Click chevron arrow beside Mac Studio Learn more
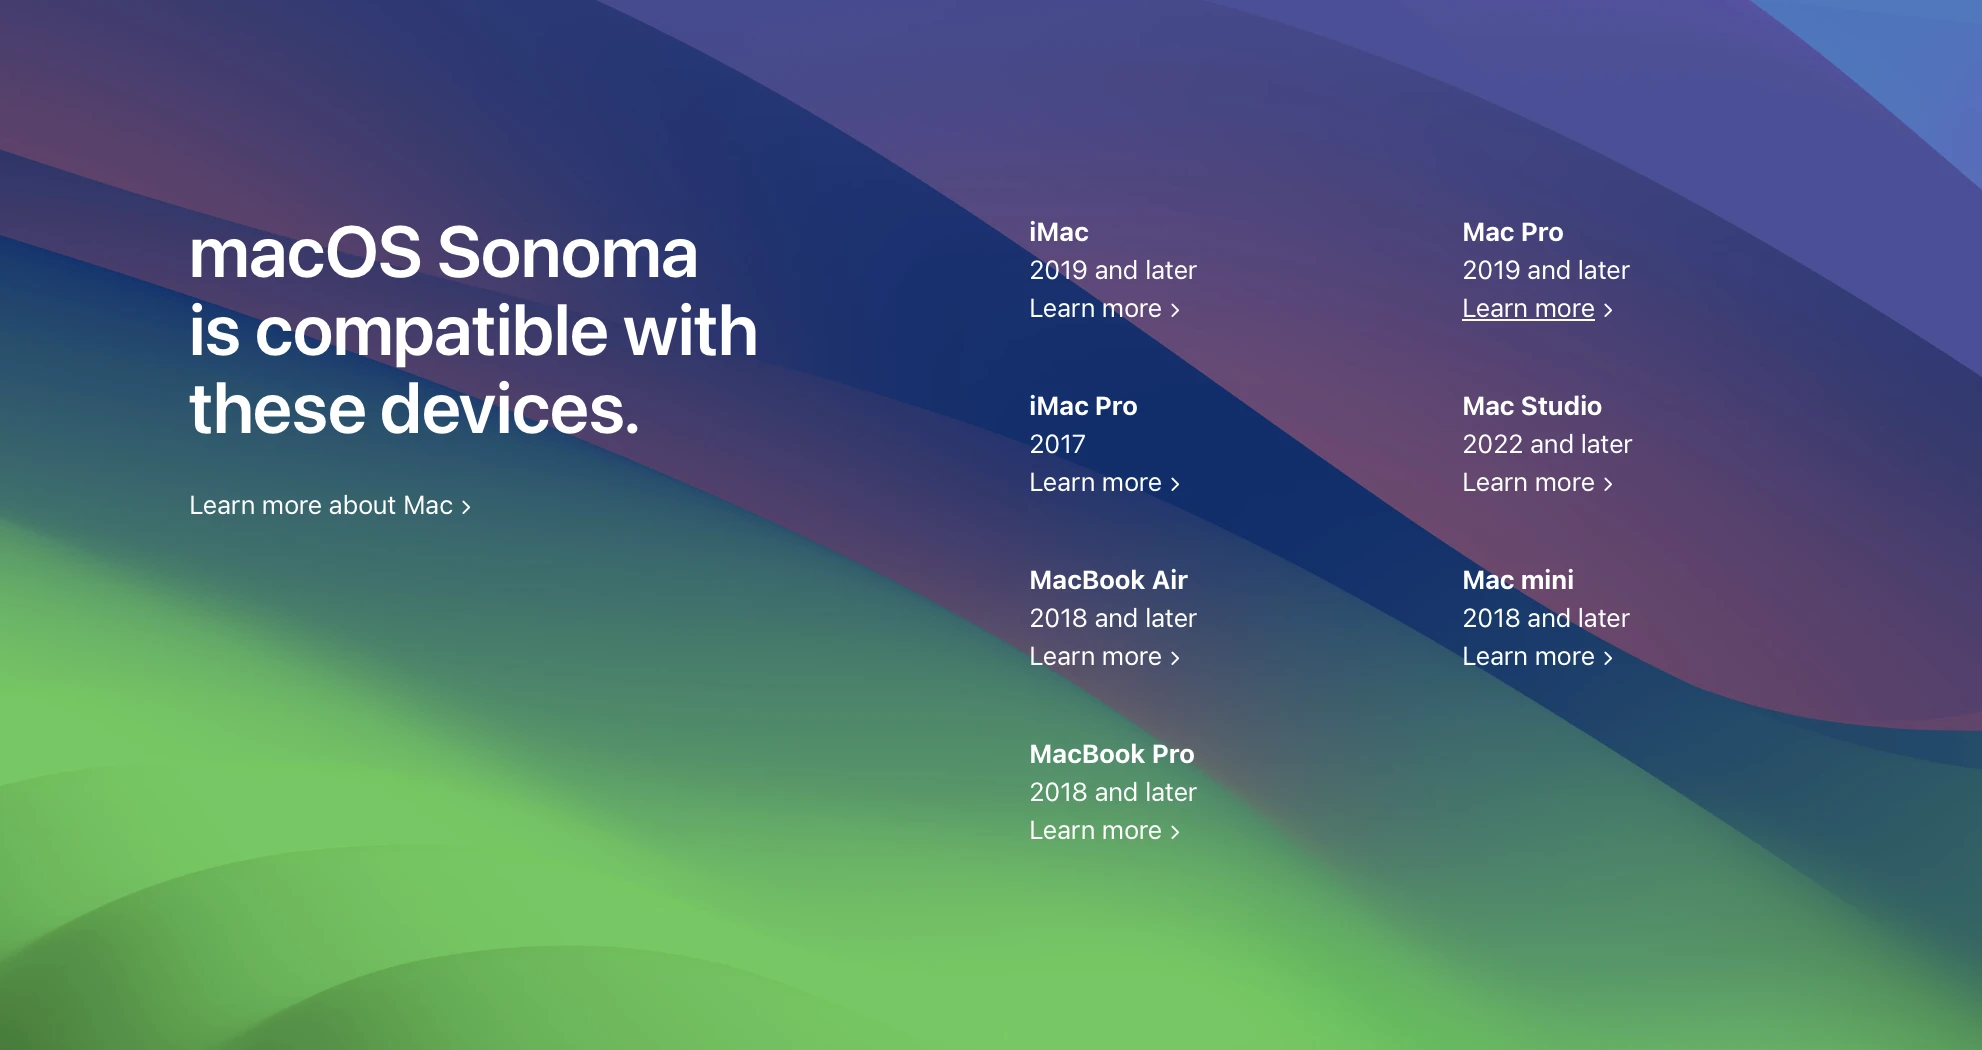This screenshot has width=1982, height=1050. click(x=1608, y=485)
